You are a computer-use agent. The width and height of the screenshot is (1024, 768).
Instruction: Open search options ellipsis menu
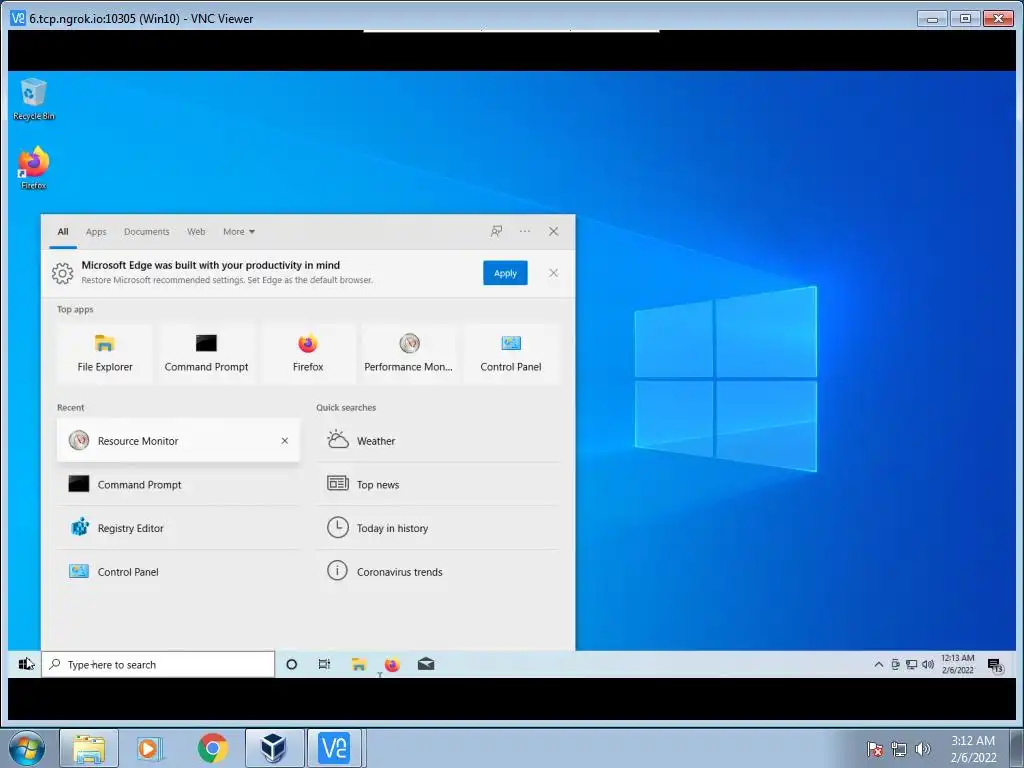[524, 231]
